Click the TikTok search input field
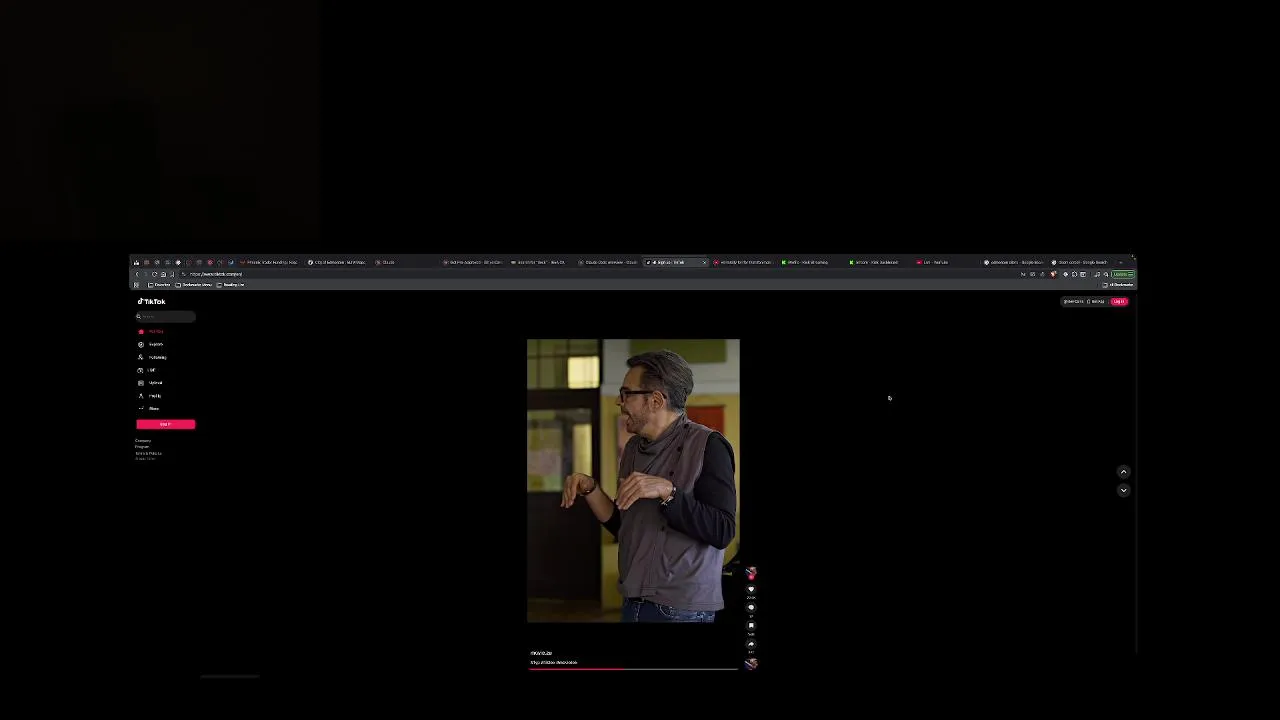Viewport: 1280px width, 720px height. click(166, 316)
